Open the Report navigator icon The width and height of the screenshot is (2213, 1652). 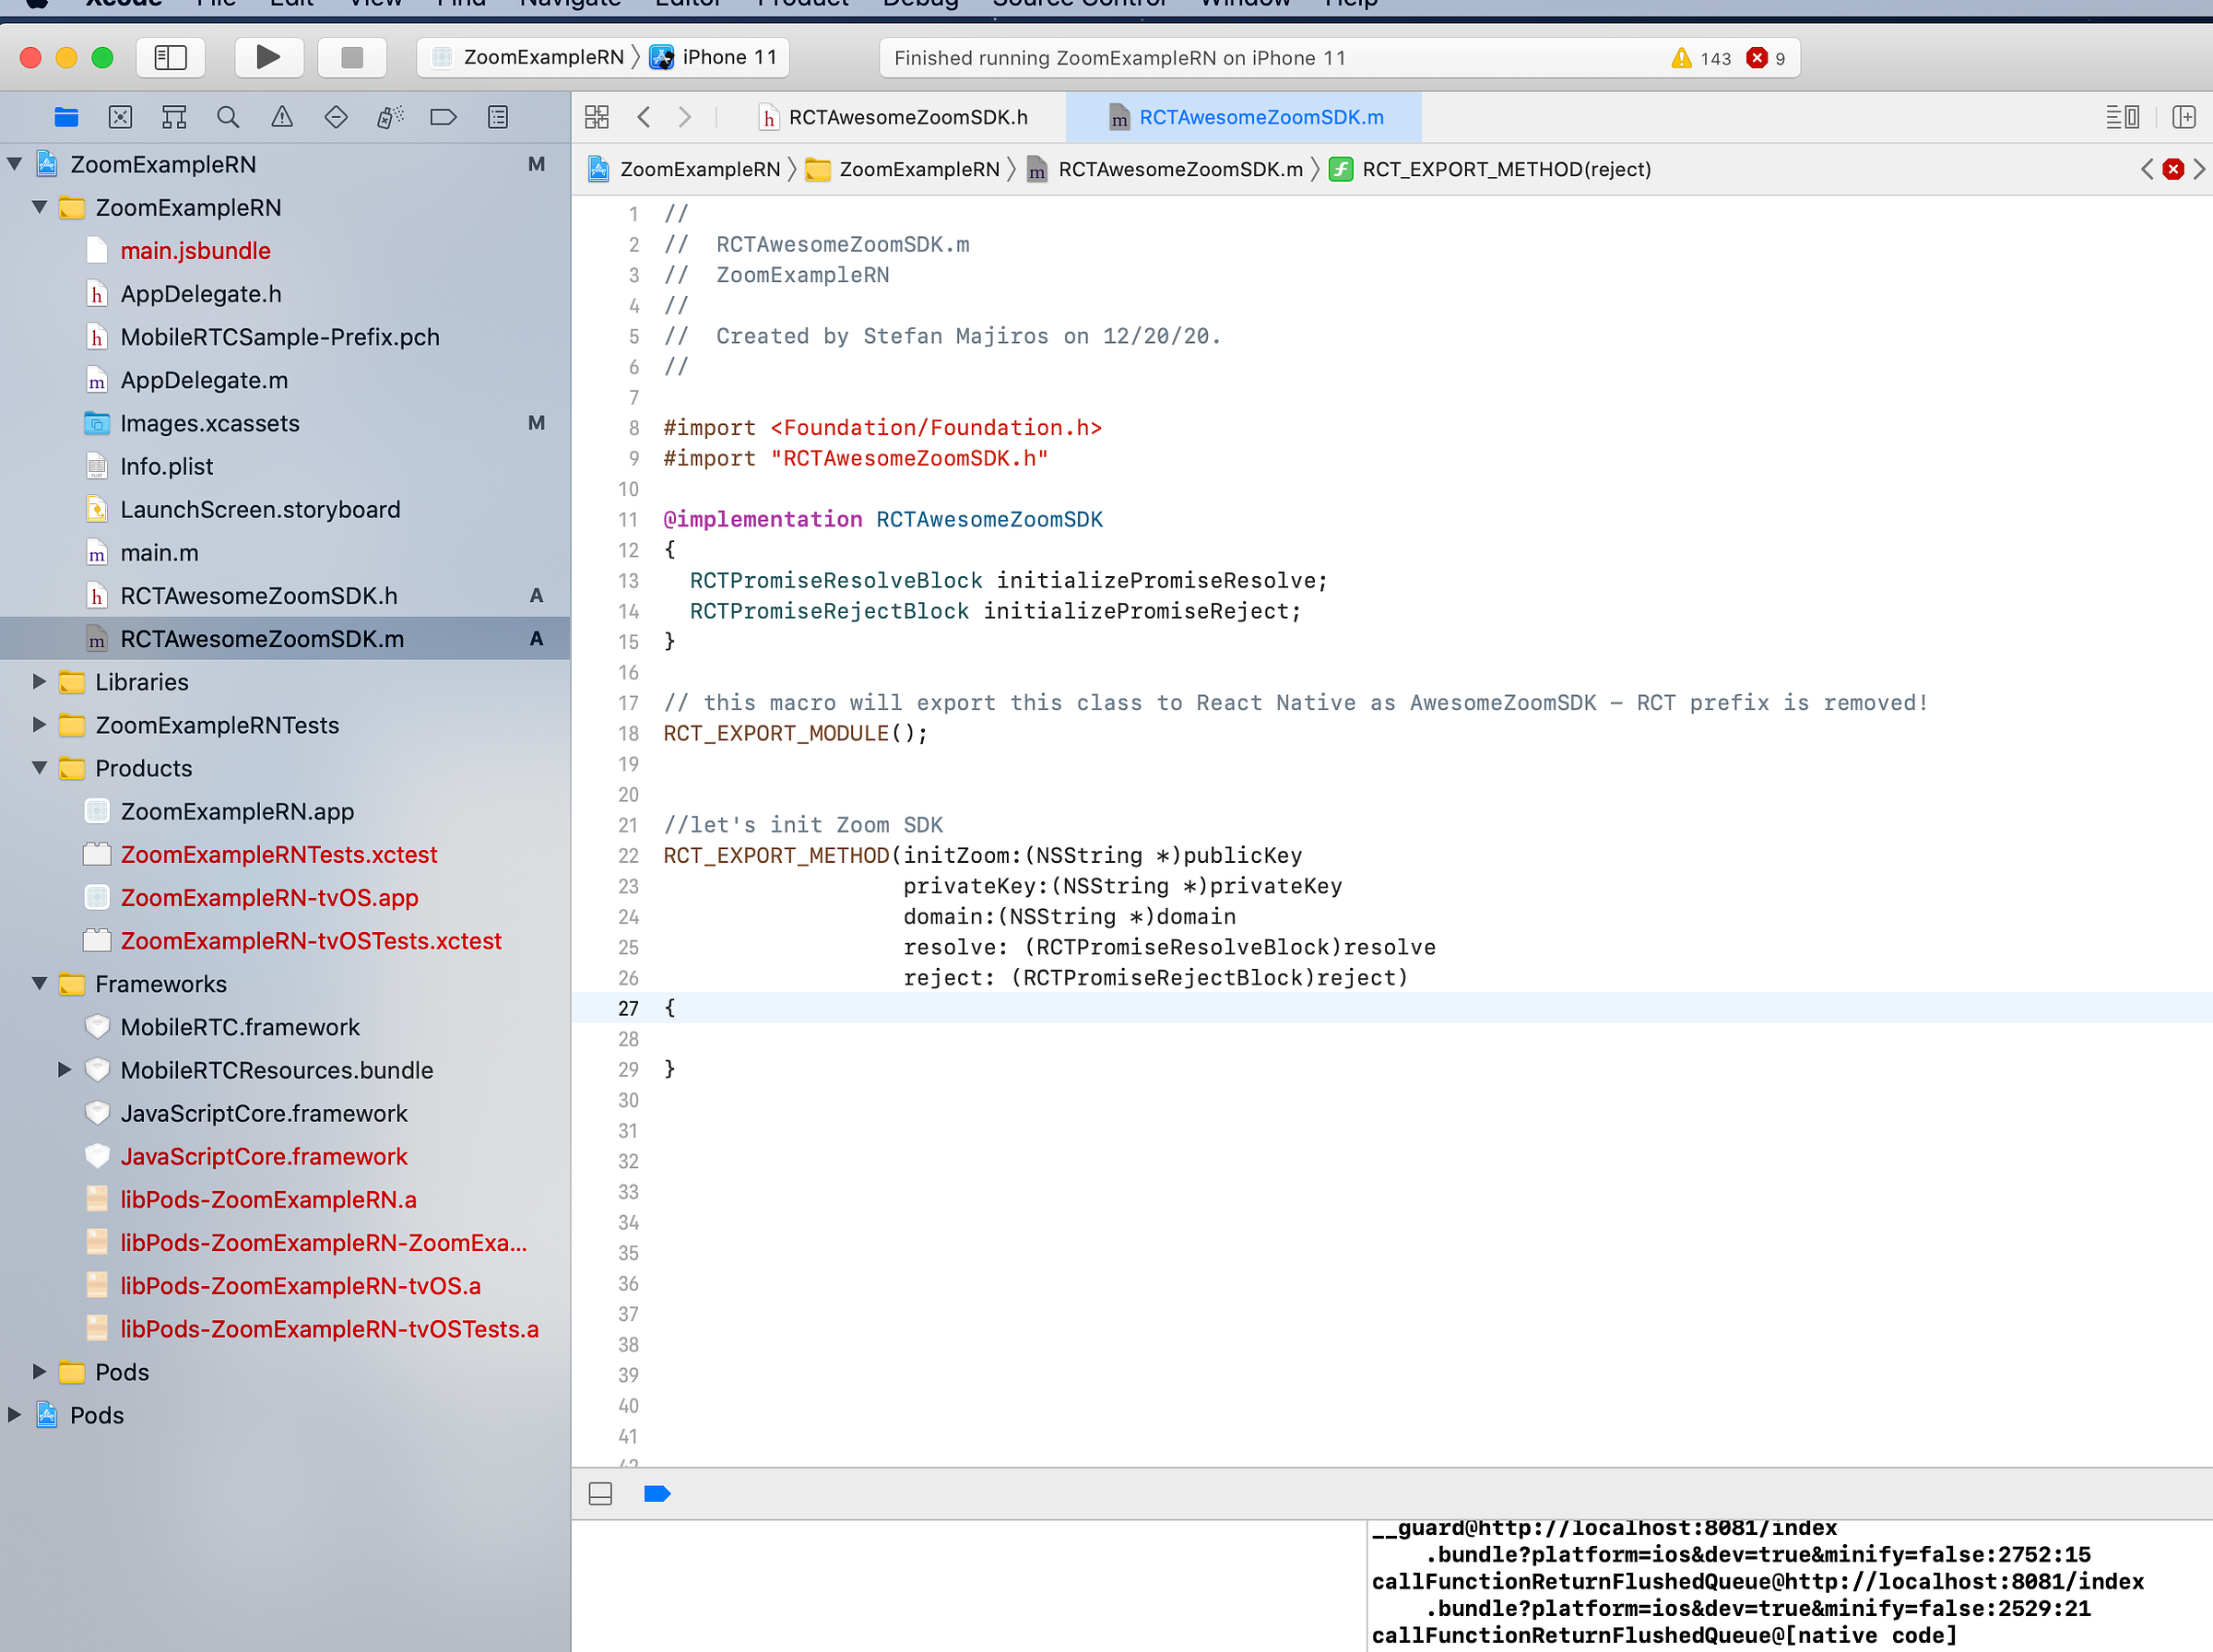(x=497, y=117)
